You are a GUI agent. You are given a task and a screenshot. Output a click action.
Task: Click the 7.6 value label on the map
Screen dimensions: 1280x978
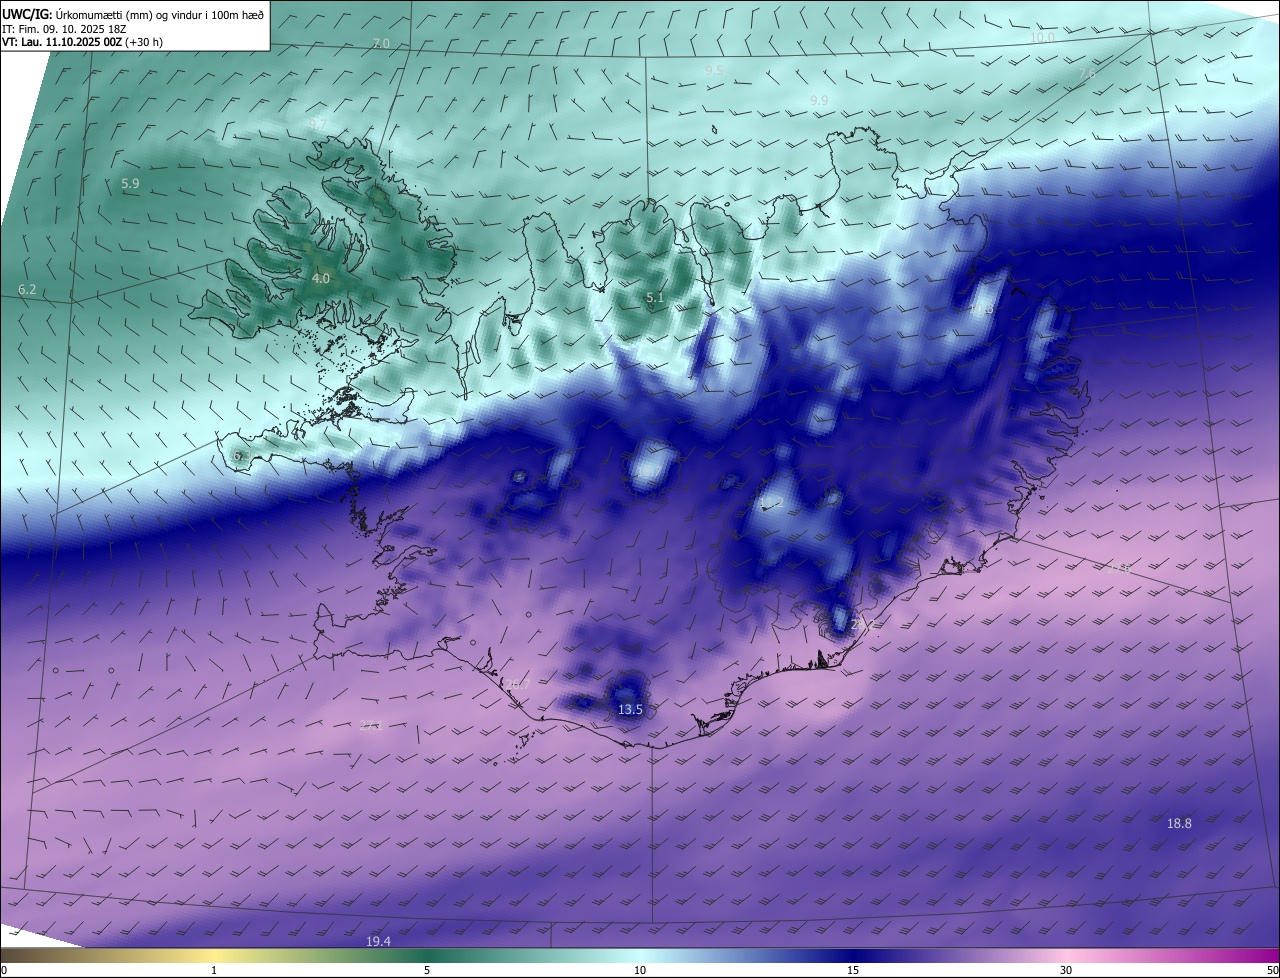tap(1087, 74)
